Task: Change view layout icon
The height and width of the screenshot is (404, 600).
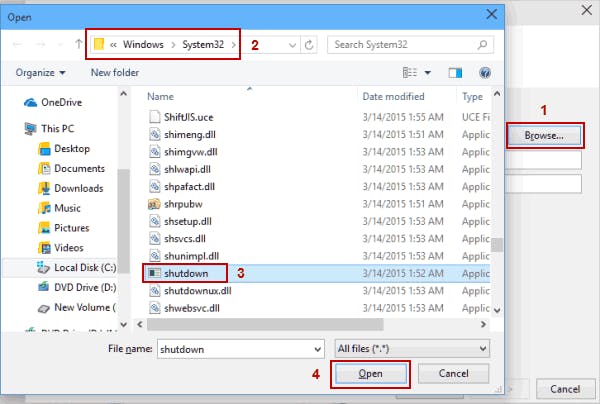Action: pyautogui.click(x=408, y=73)
